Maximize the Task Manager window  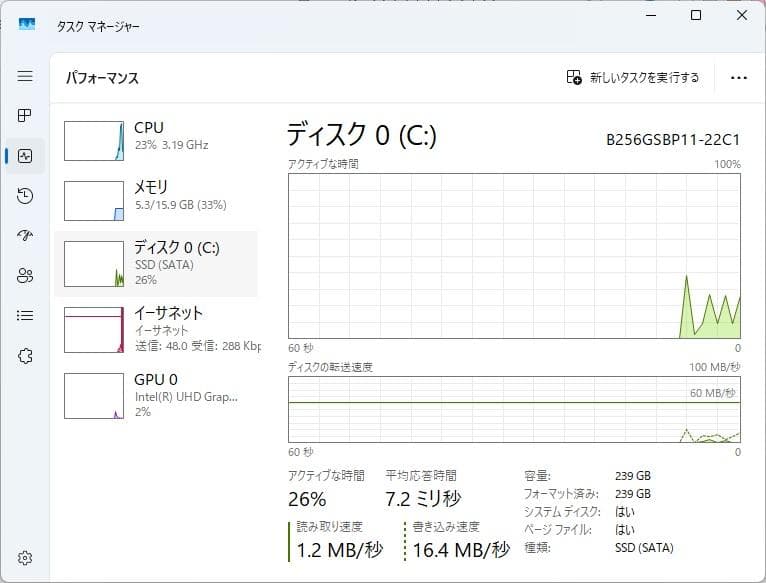tap(696, 15)
